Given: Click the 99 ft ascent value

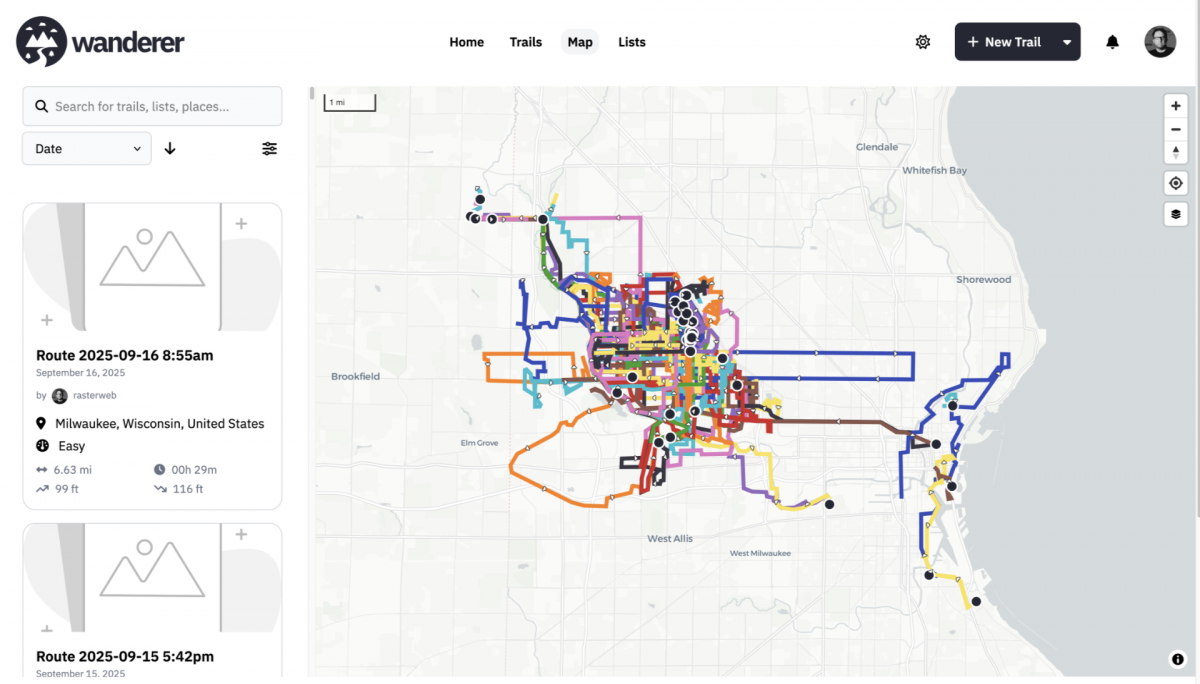Looking at the screenshot, I should tap(65, 489).
